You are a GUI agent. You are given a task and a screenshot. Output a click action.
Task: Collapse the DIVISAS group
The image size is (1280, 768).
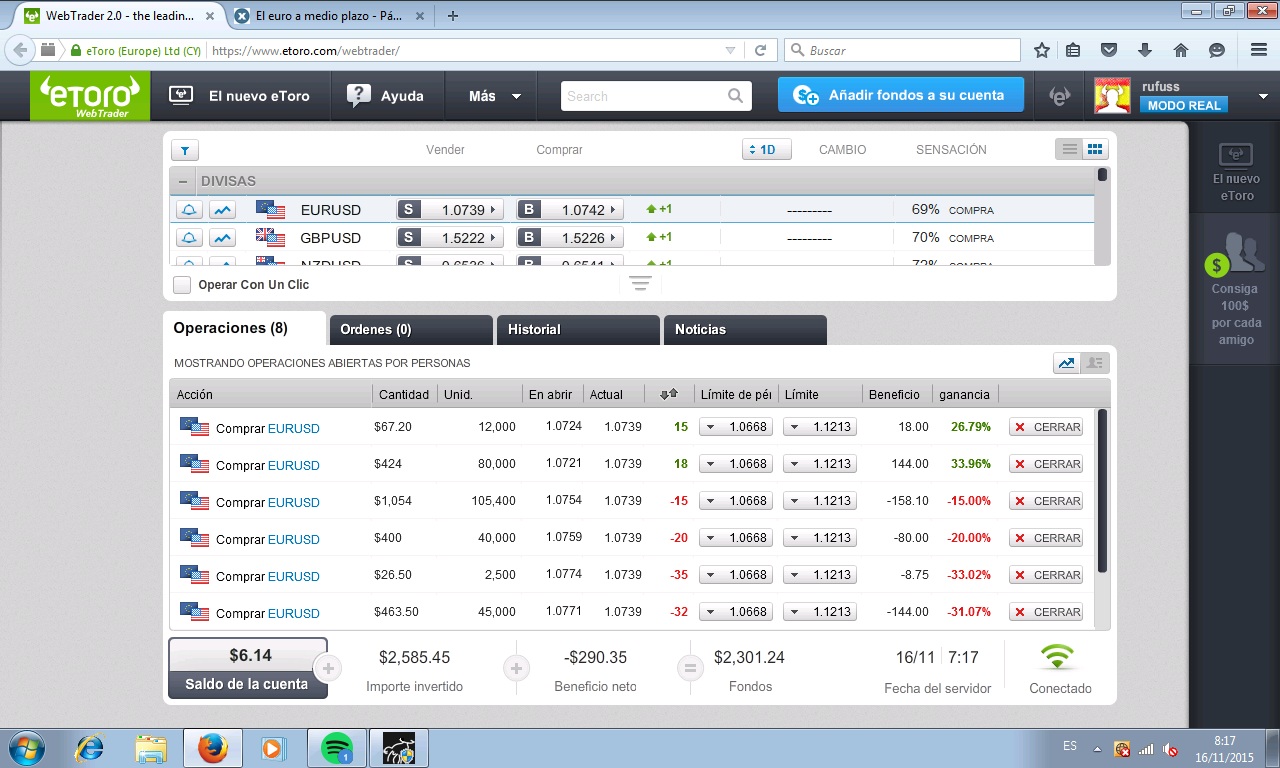tap(183, 181)
